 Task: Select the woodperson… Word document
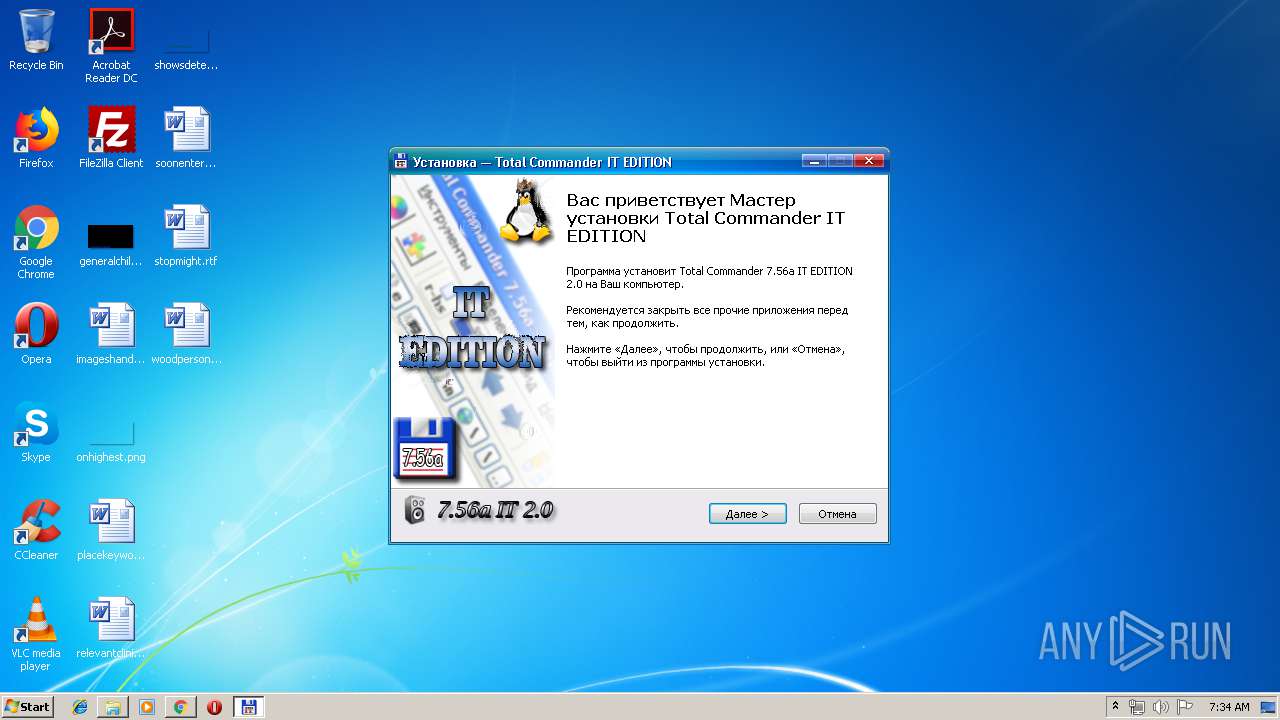[186, 334]
